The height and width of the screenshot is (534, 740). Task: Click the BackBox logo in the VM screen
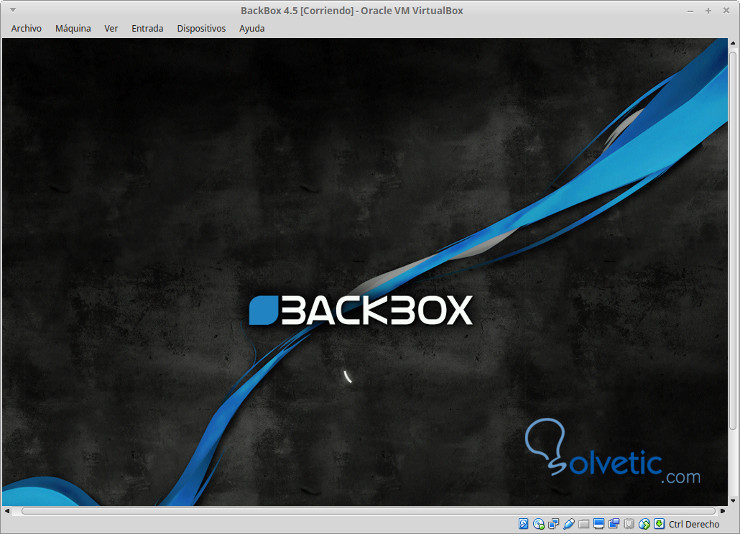(x=361, y=310)
